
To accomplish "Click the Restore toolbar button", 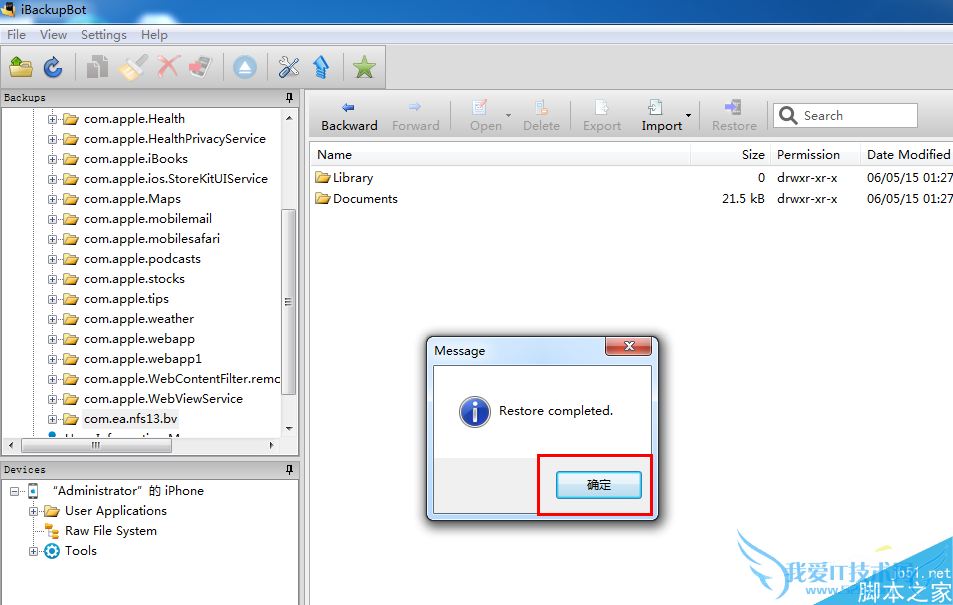I will click(734, 116).
